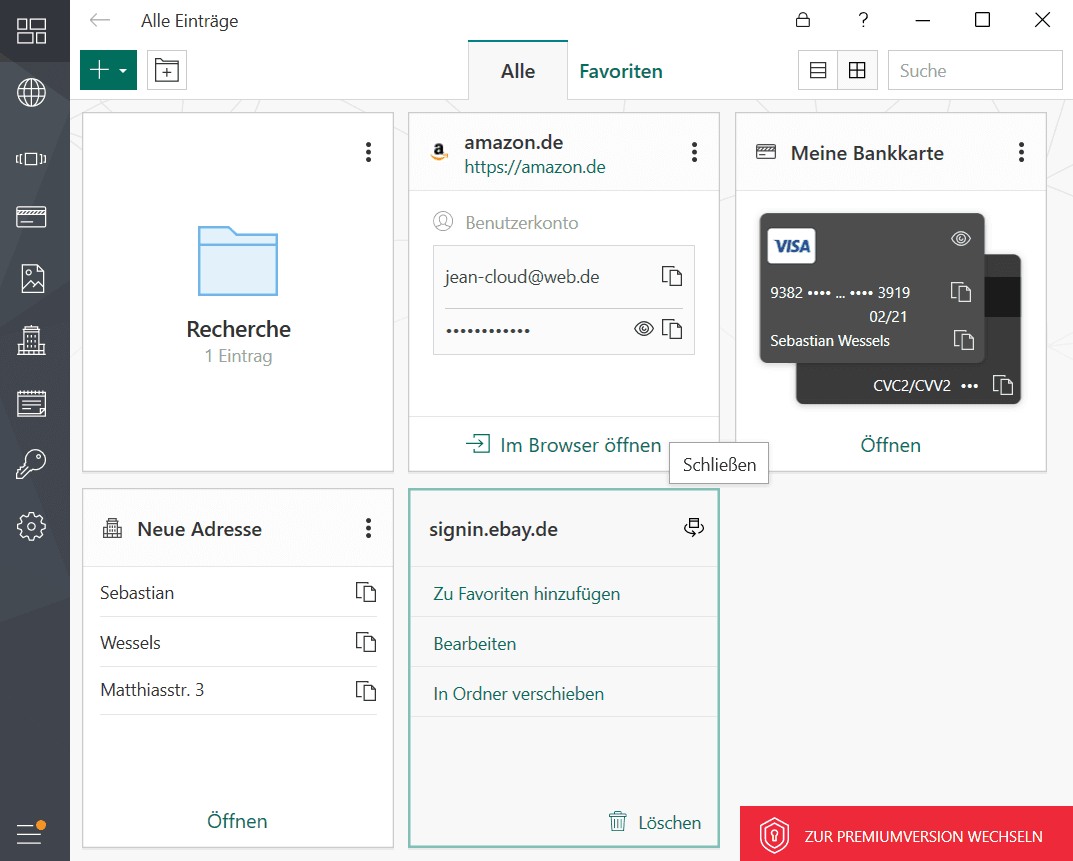Copy the CVC2/CVV2 code
The image size is (1073, 861).
tap(1003, 385)
